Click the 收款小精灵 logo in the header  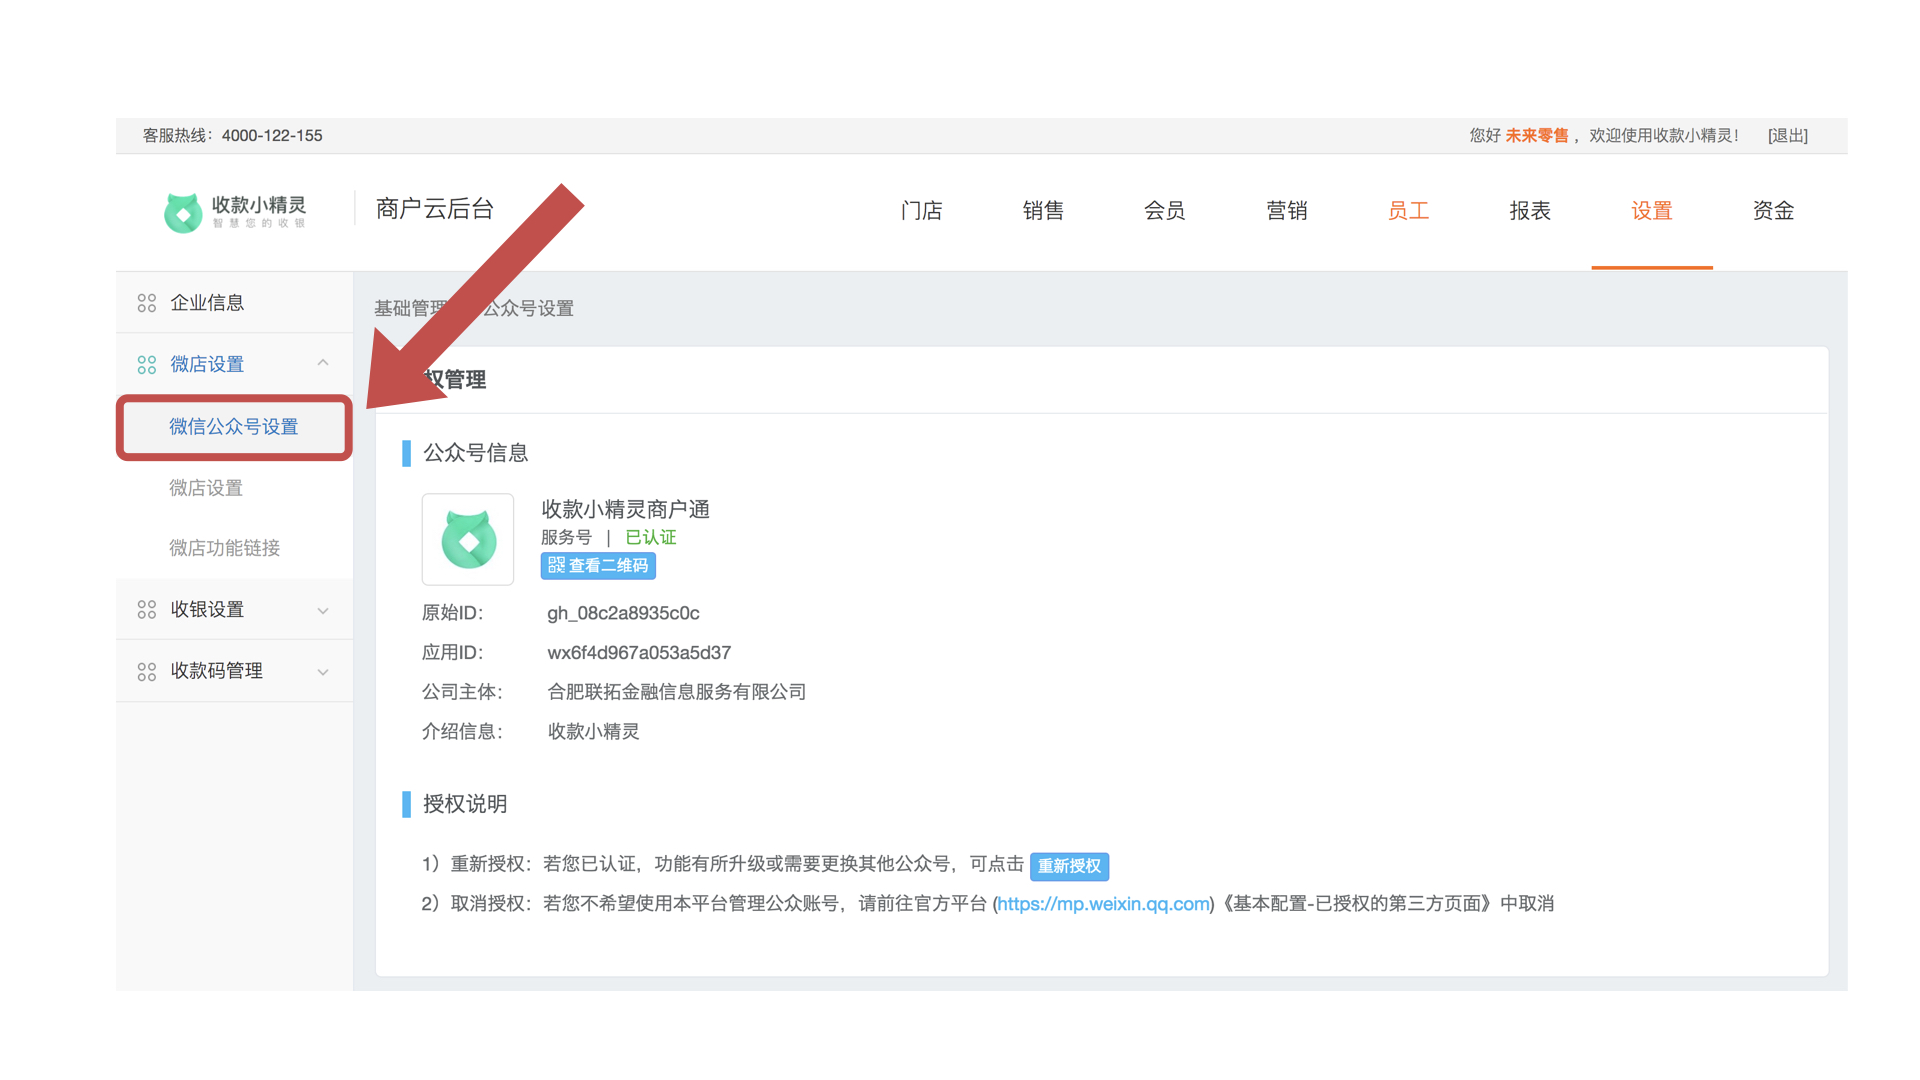(x=236, y=211)
